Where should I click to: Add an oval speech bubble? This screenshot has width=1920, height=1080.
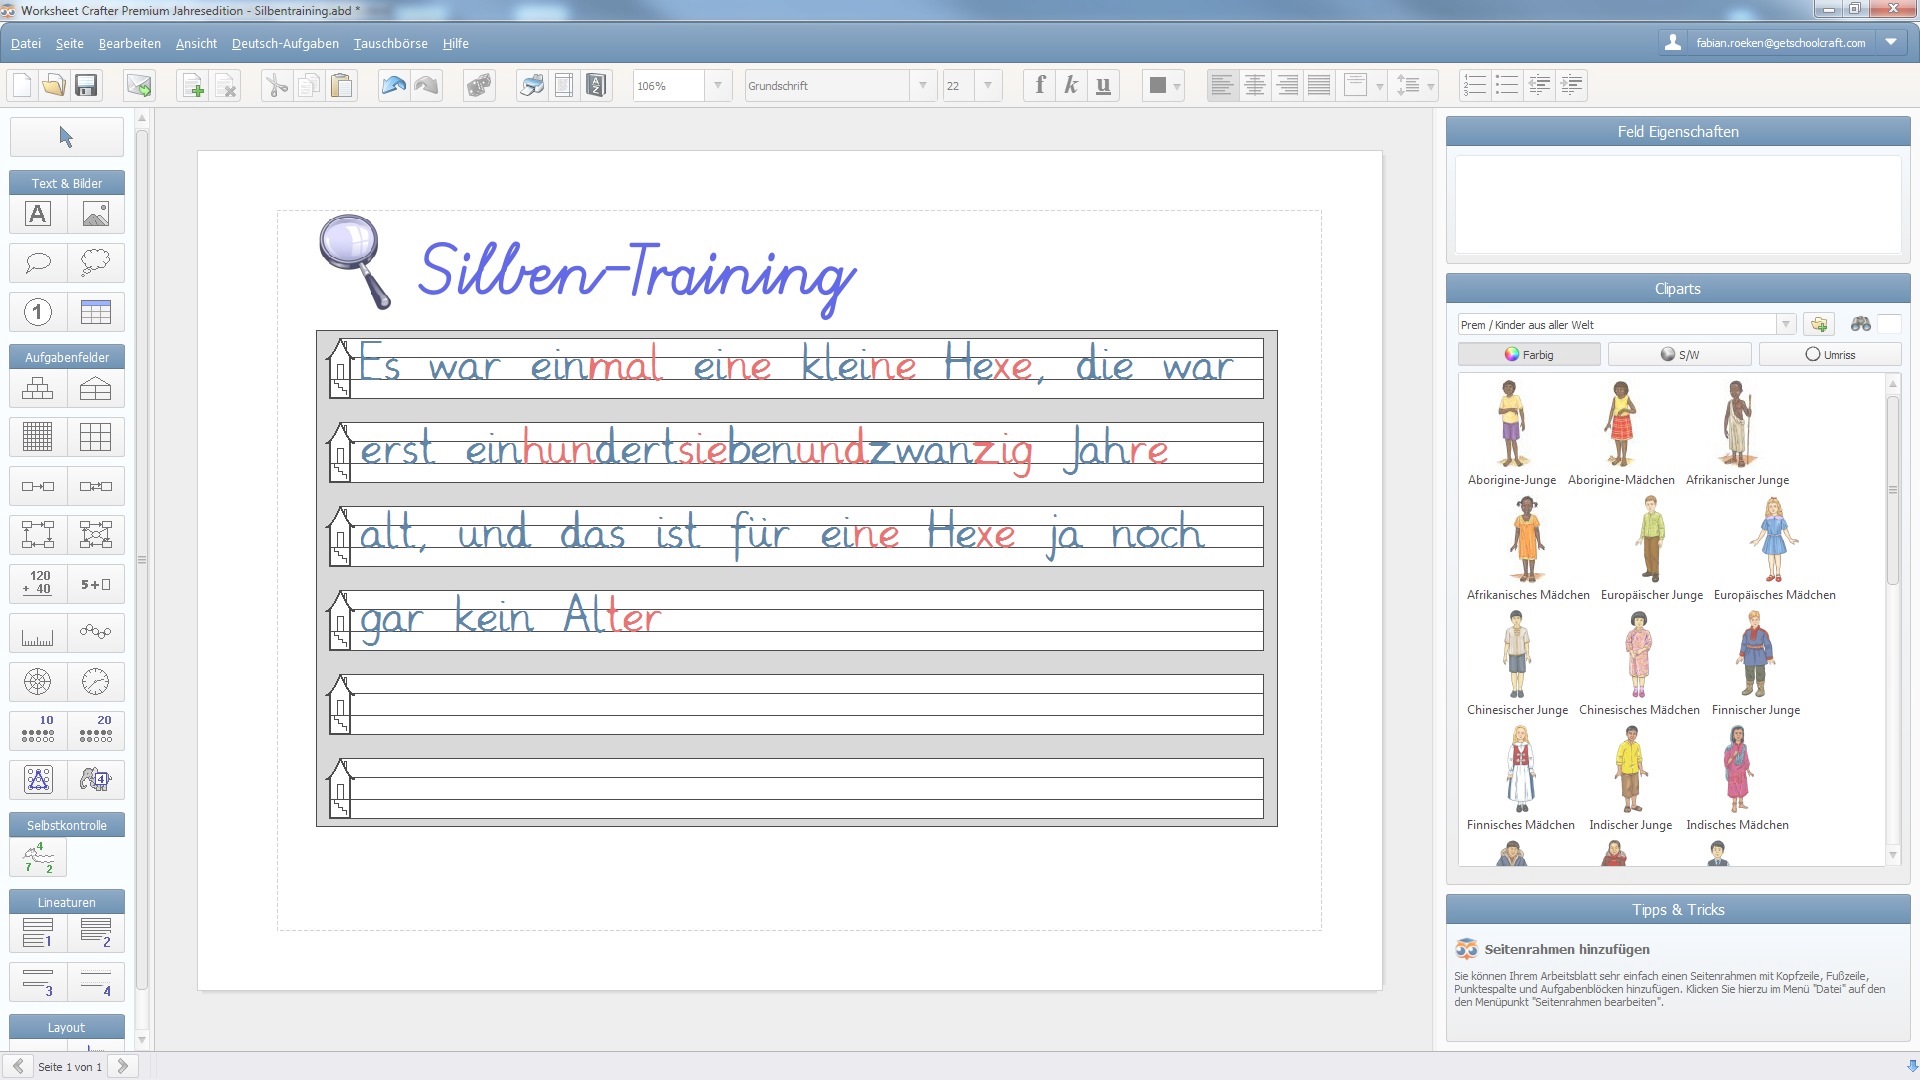38,263
